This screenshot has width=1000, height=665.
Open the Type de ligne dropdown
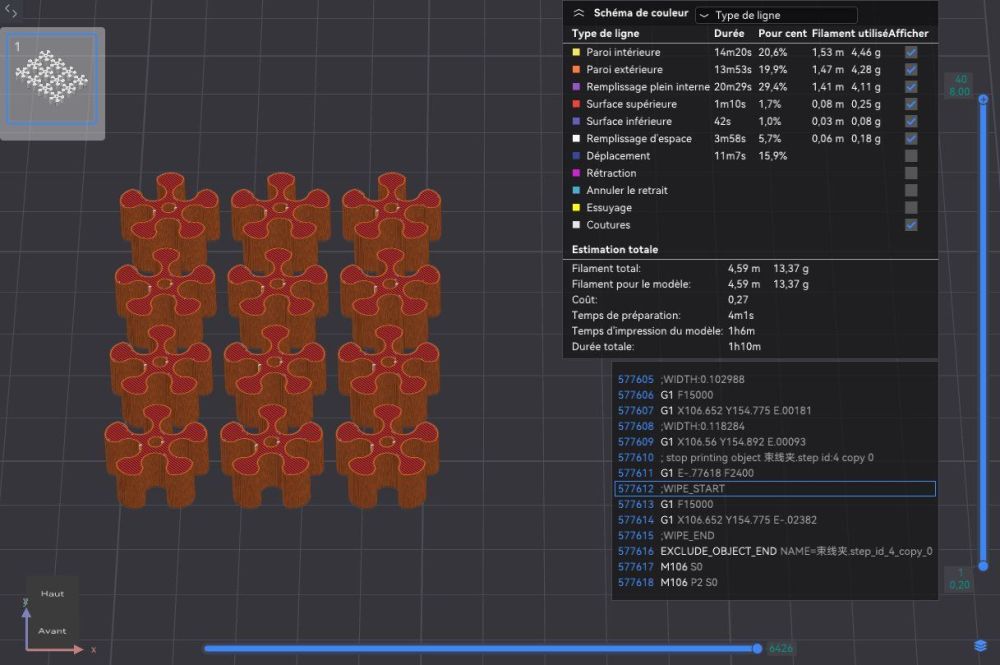(775, 16)
